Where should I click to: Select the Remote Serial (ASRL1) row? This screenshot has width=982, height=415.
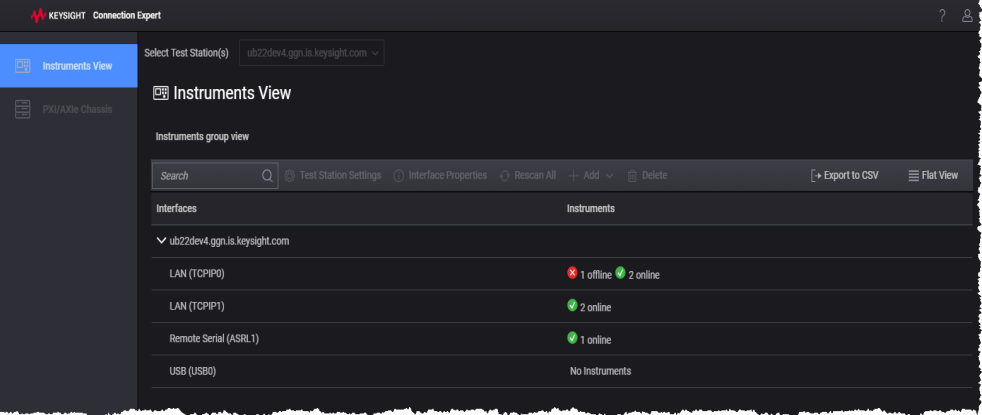[x=561, y=339]
